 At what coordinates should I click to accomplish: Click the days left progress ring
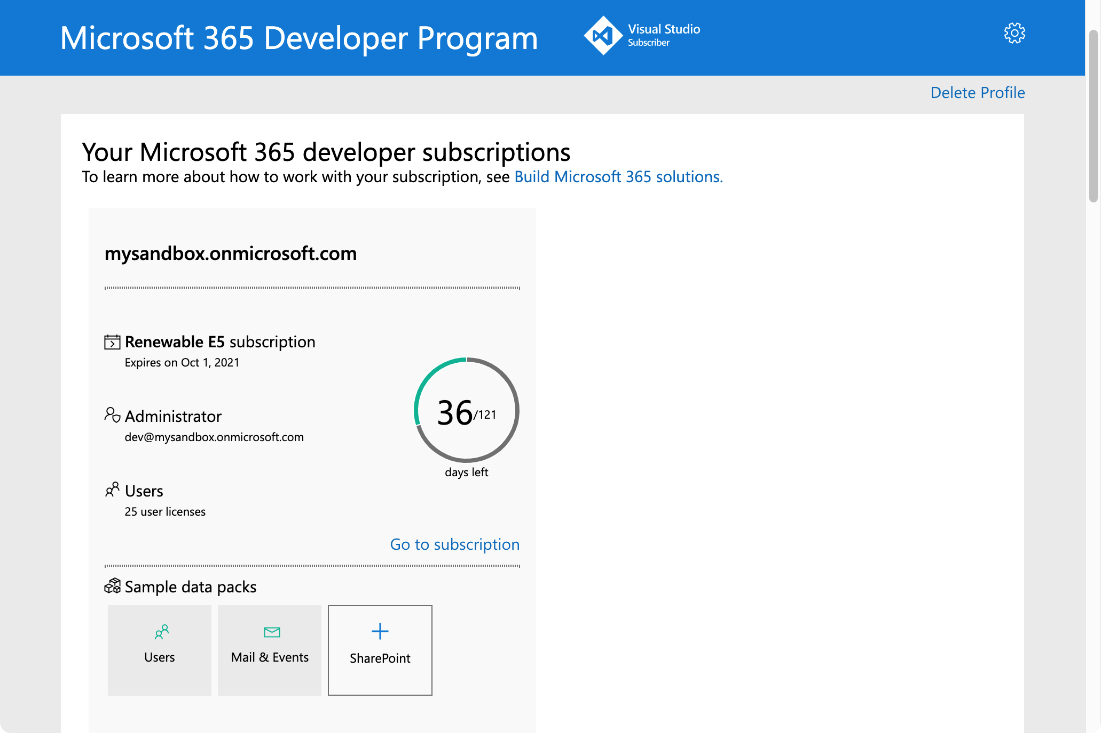click(466, 410)
